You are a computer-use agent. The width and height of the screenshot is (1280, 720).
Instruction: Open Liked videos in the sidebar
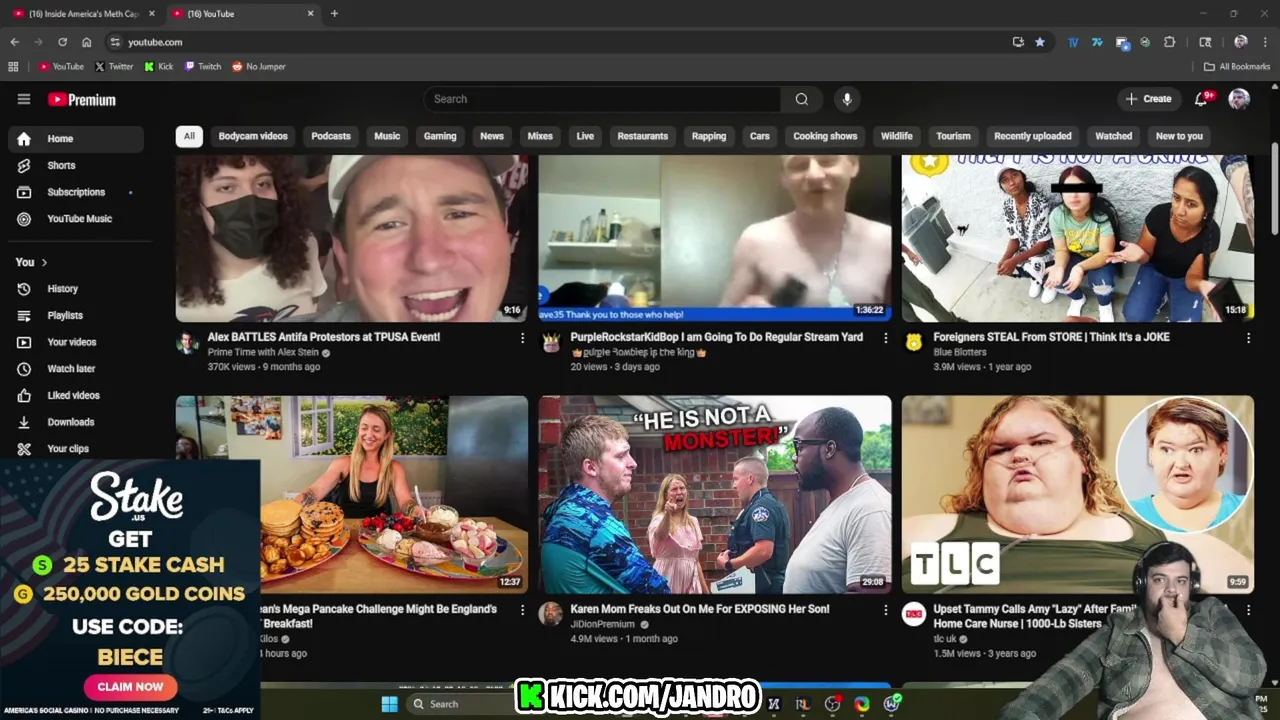pyautogui.click(x=76, y=395)
